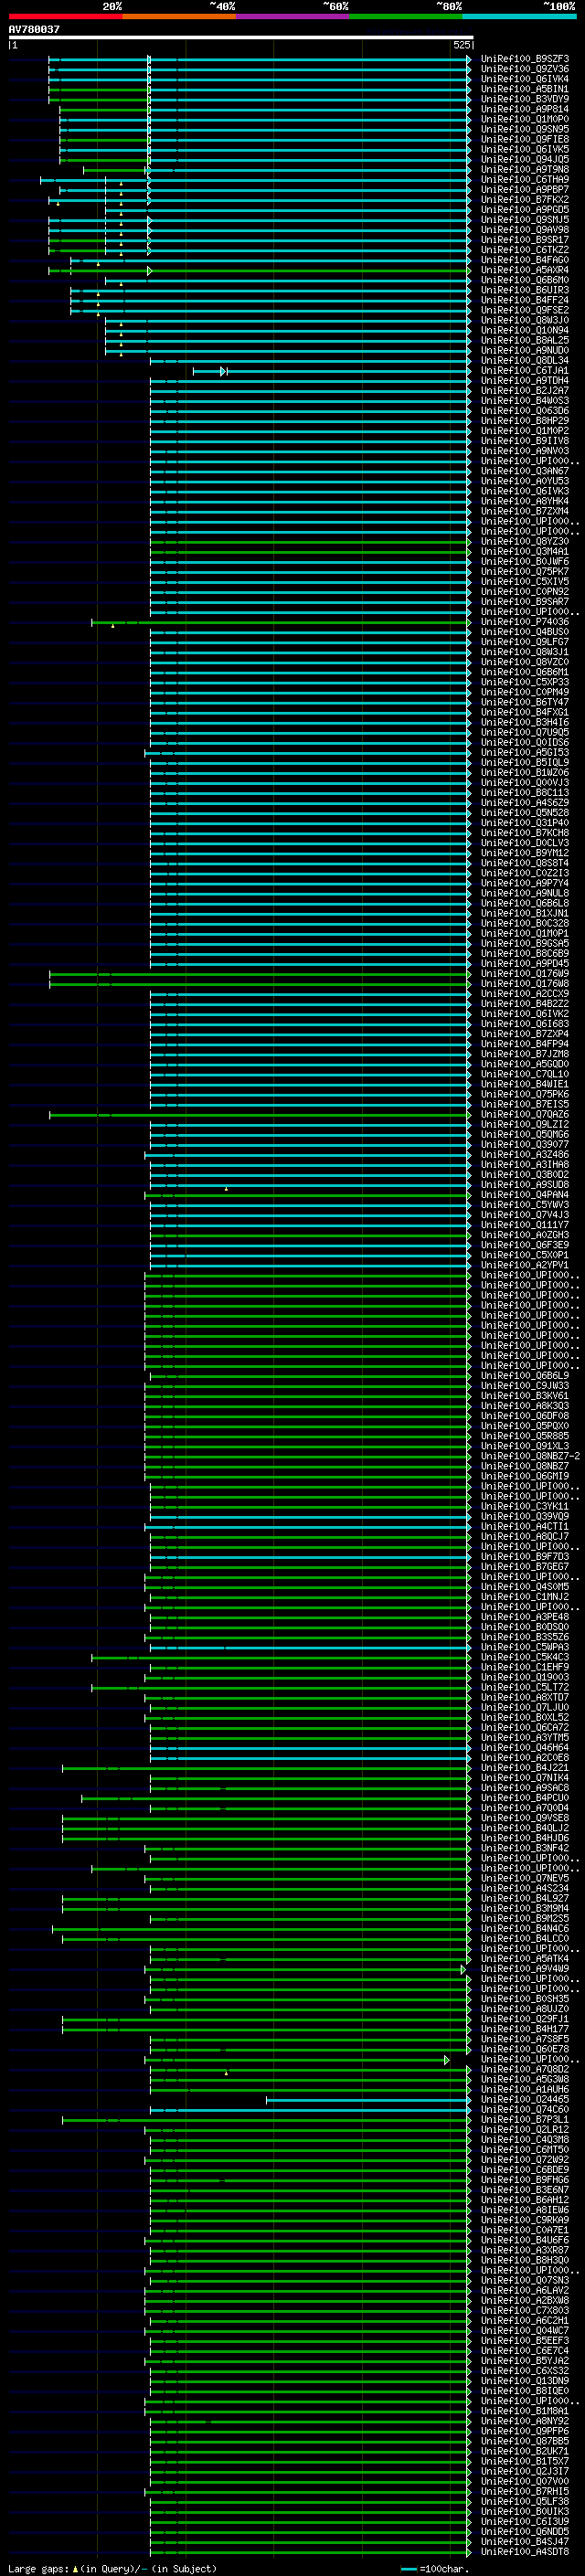Select hit label UniRef100_Q8NBZ7-2
This screenshot has width=585, height=2576.
coord(530,1456)
